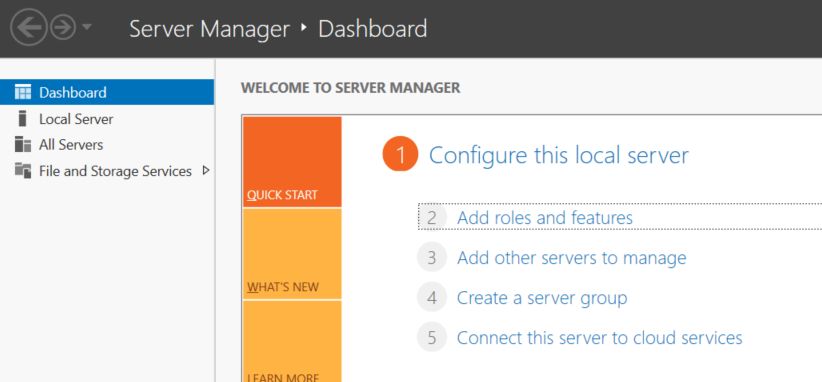Click the All Servers icon
This screenshot has height=382, width=822.
23,144
